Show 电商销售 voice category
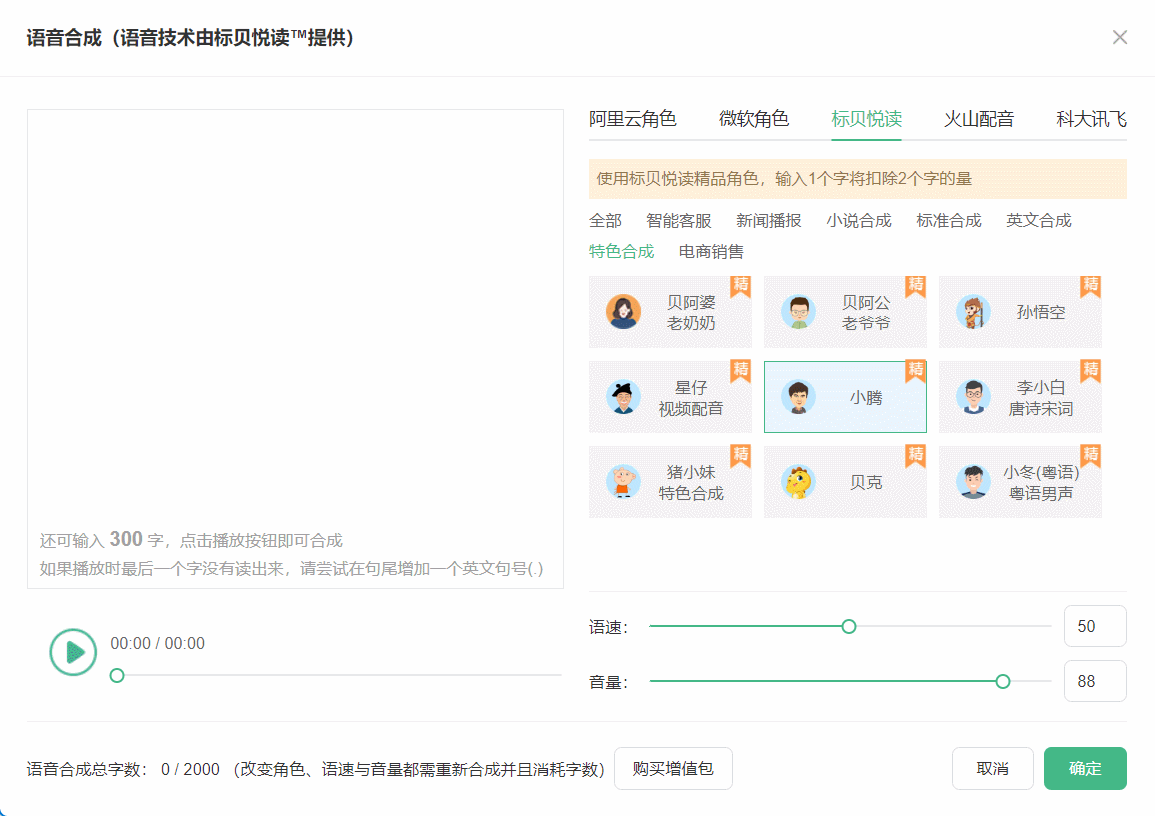The width and height of the screenshot is (1155, 816). pyautogui.click(x=711, y=252)
